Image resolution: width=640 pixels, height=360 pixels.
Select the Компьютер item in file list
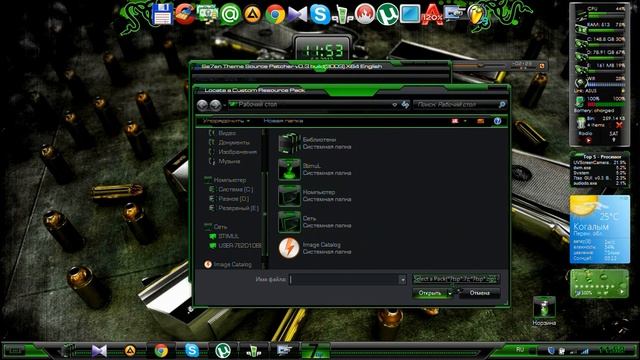pos(315,196)
